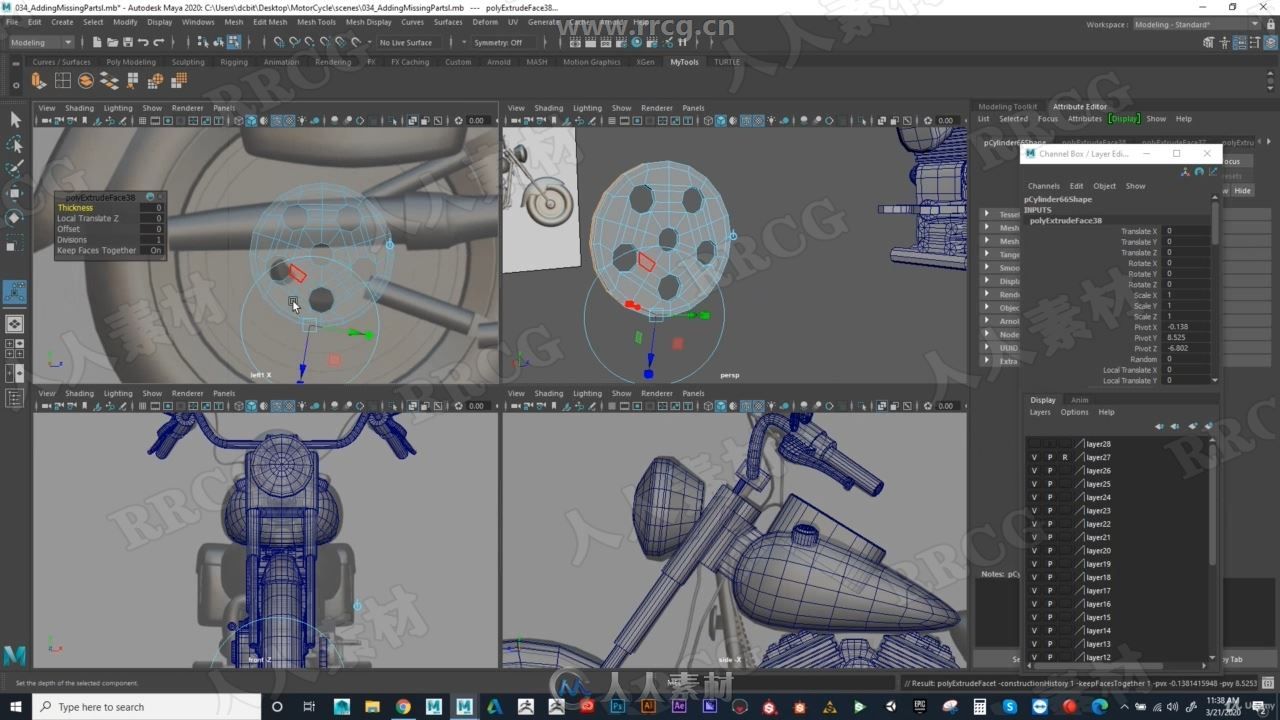Click the Redo arrow icon
Screen dimensions: 1280x720
[158, 42]
